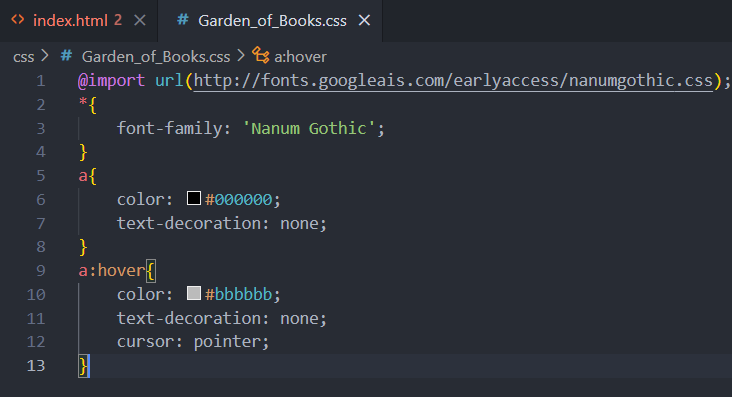This screenshot has height=397, width=732.
Task: Open the black #000000 color swatch
Action: [x=194, y=198]
